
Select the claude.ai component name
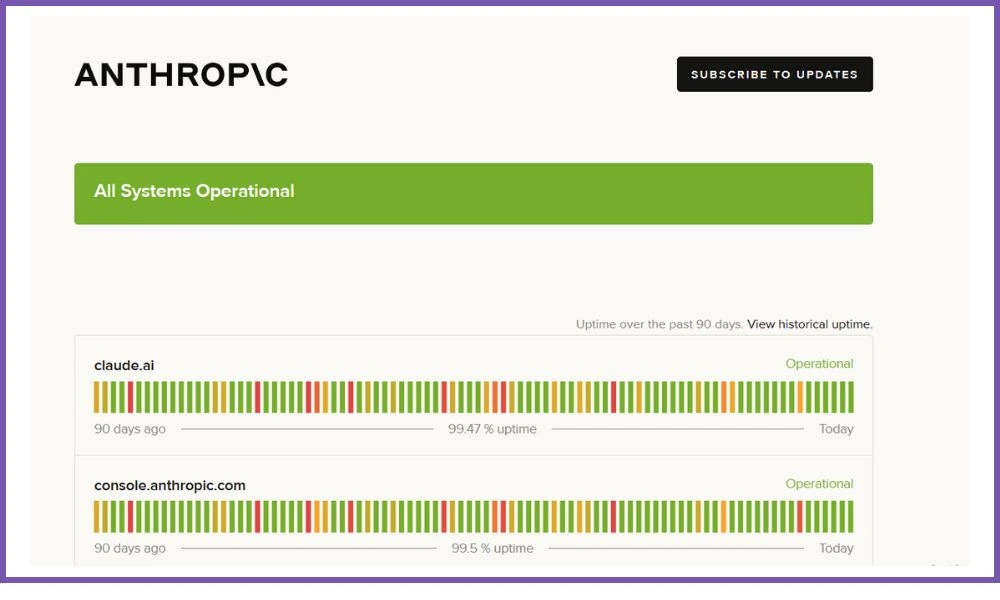pyautogui.click(x=124, y=365)
